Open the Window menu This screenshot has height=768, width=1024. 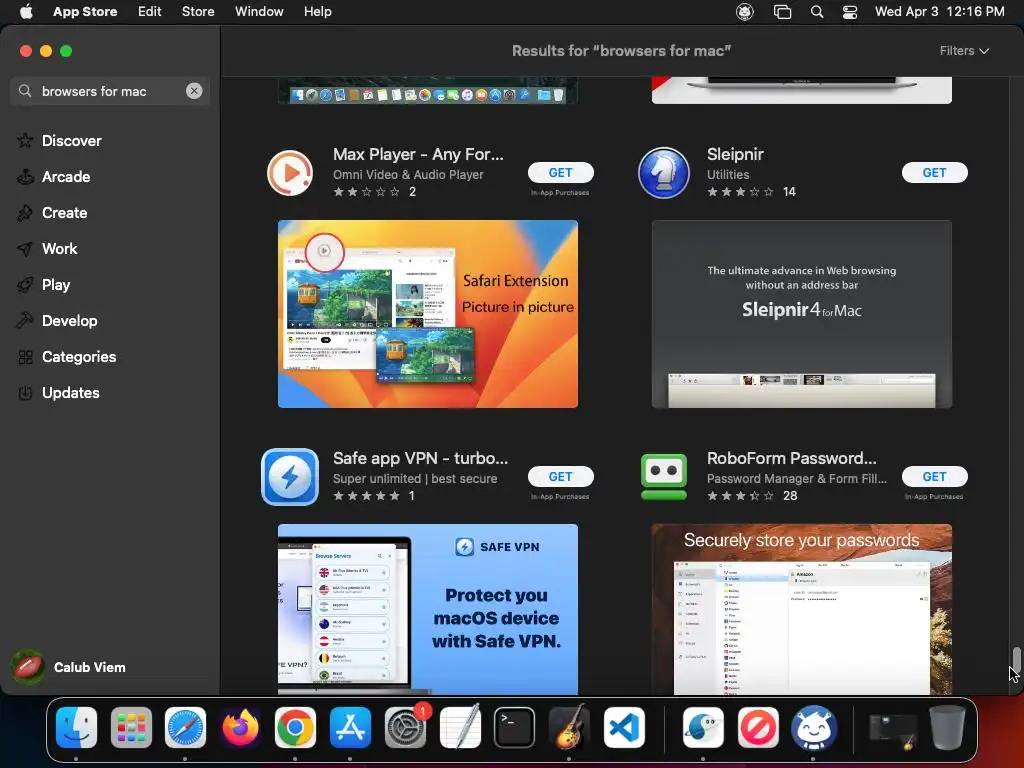[x=259, y=12]
